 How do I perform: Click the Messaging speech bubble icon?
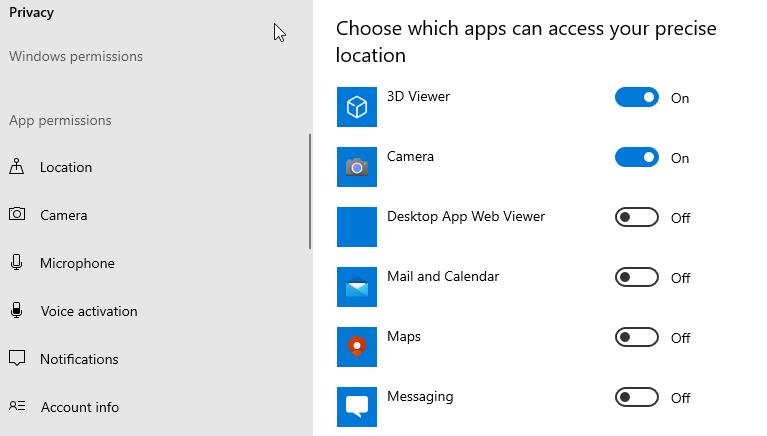[x=357, y=407]
